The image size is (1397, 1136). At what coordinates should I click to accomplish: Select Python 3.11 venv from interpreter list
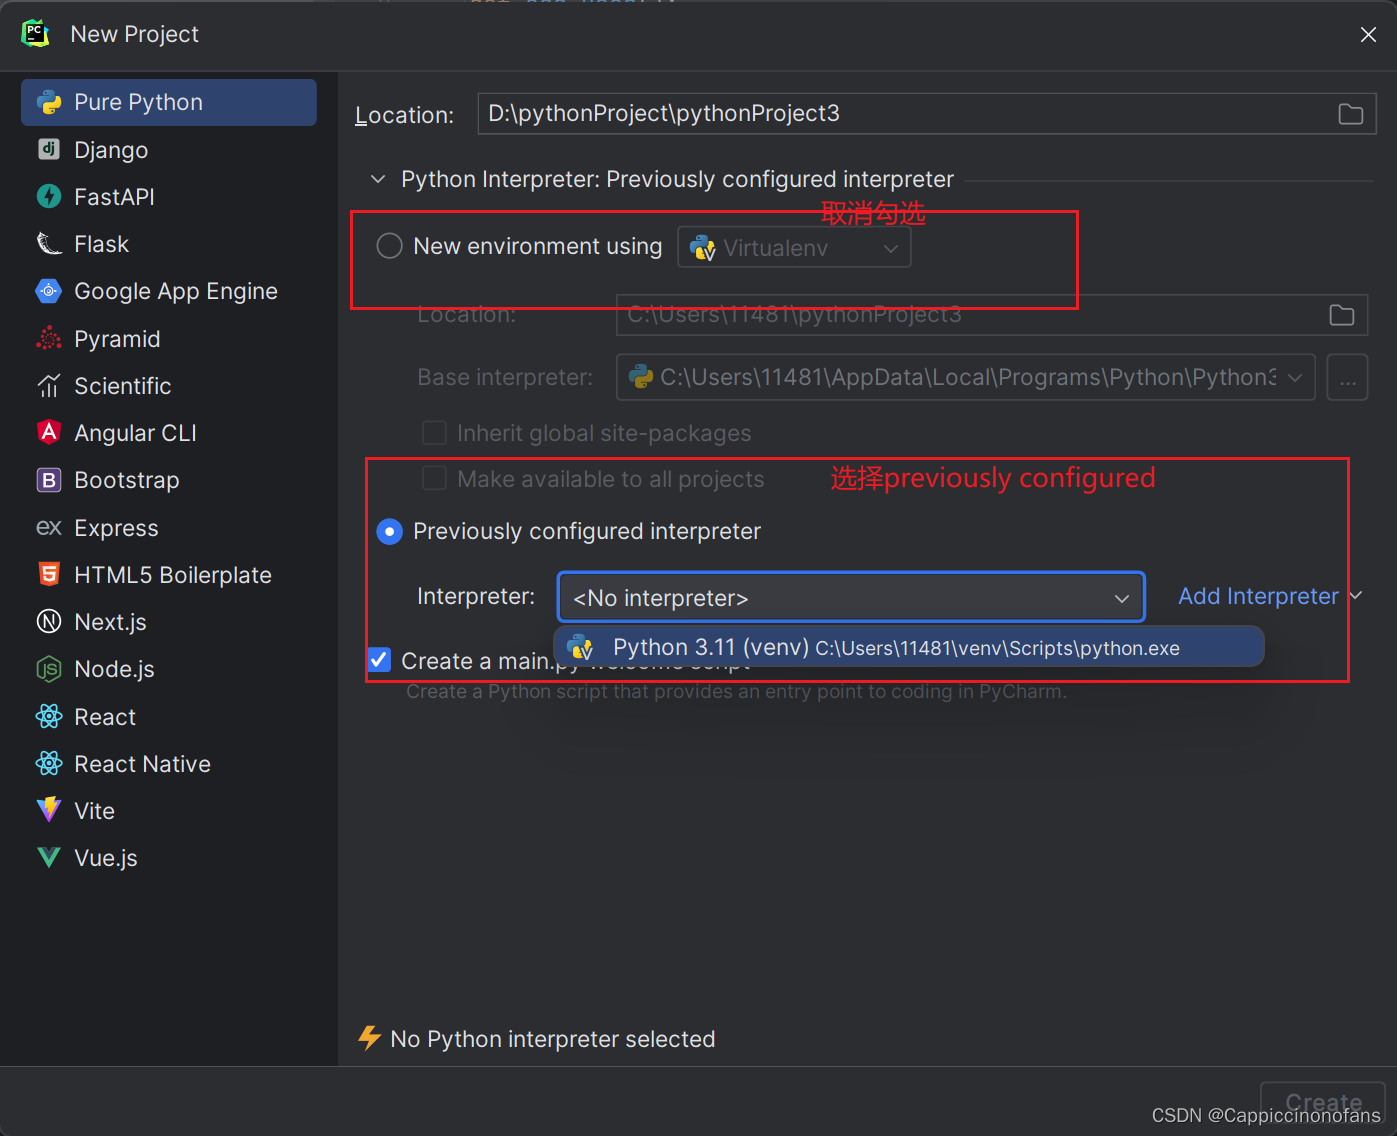[x=900, y=647]
